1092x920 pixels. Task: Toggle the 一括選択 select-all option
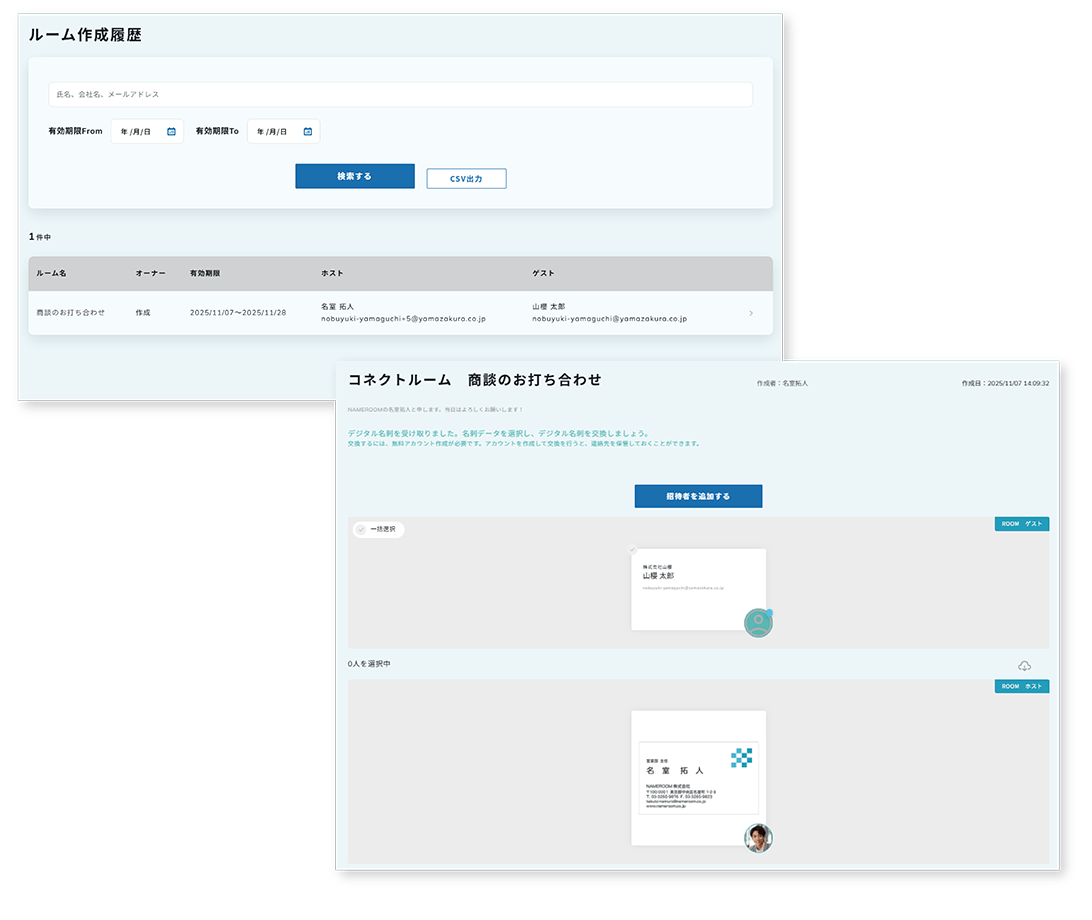[x=377, y=529]
